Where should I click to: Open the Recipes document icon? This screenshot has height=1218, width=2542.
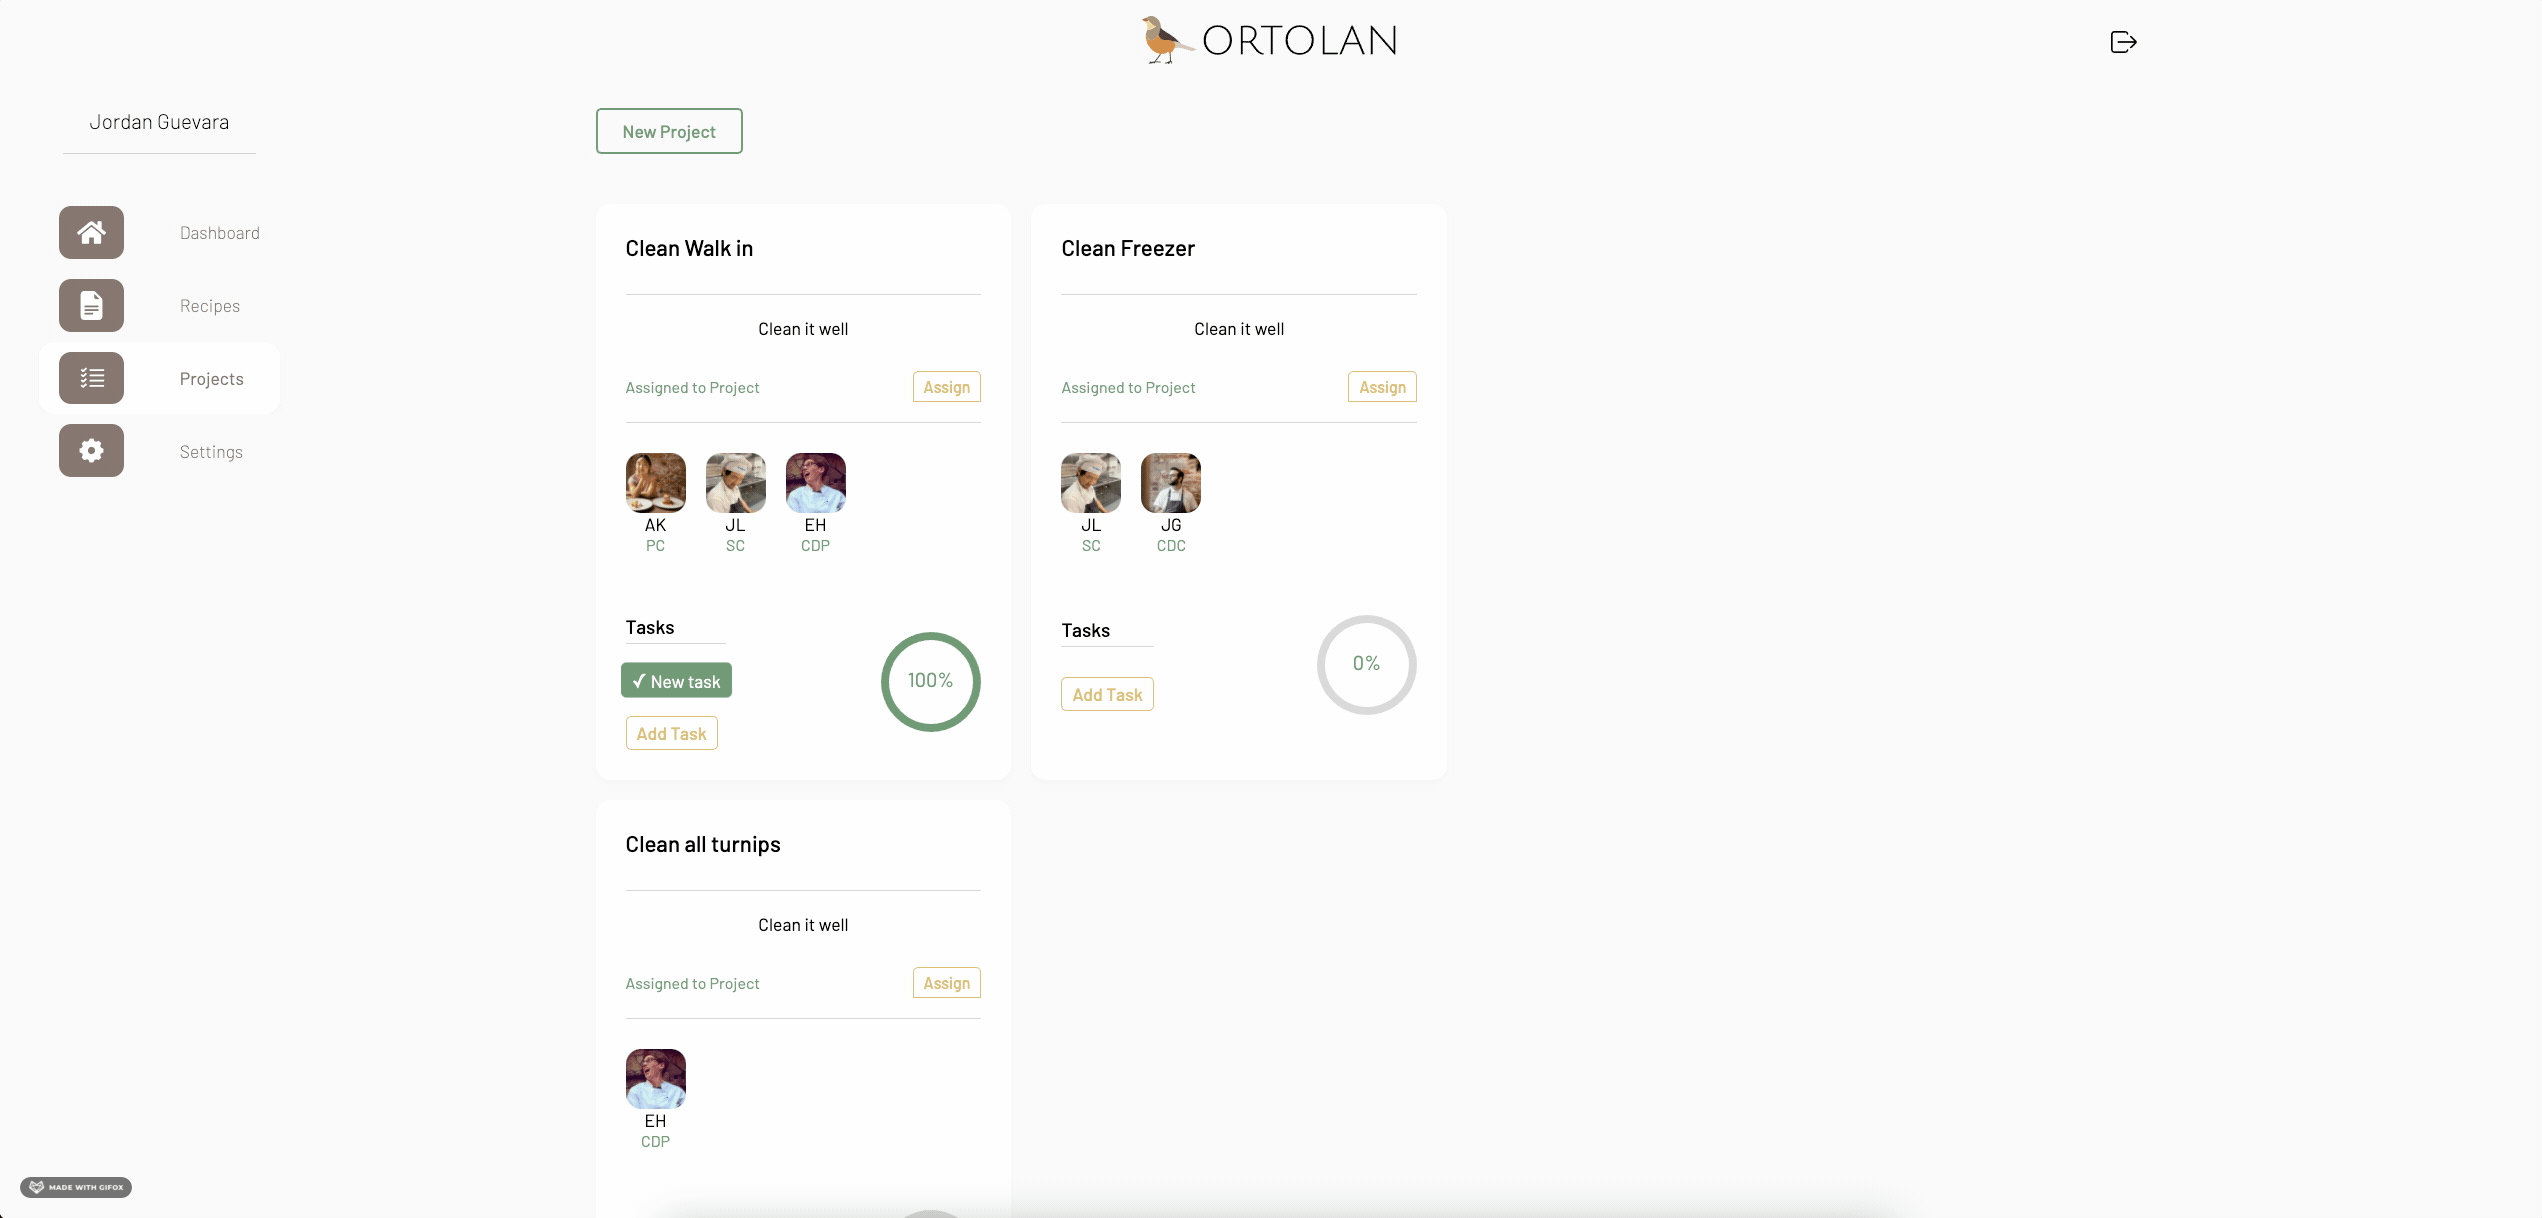click(x=91, y=305)
